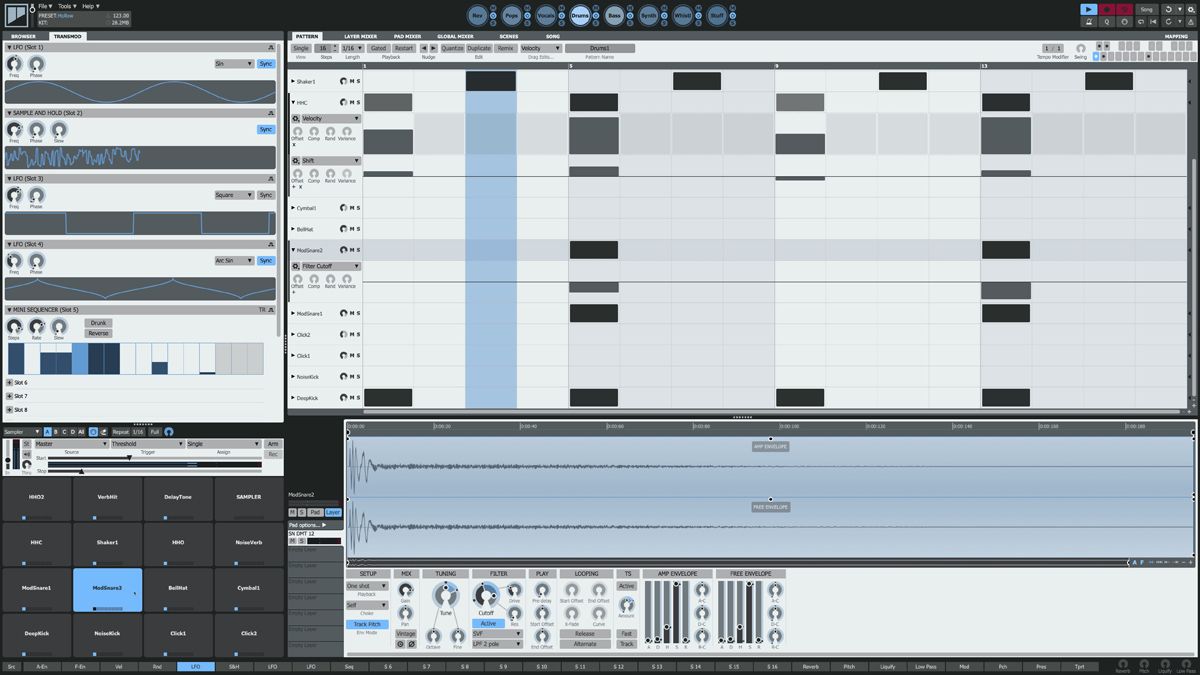This screenshot has width=1200, height=675.
Task: Enable Track Pitch in the Setup section
Action: pyautogui.click(x=370, y=623)
